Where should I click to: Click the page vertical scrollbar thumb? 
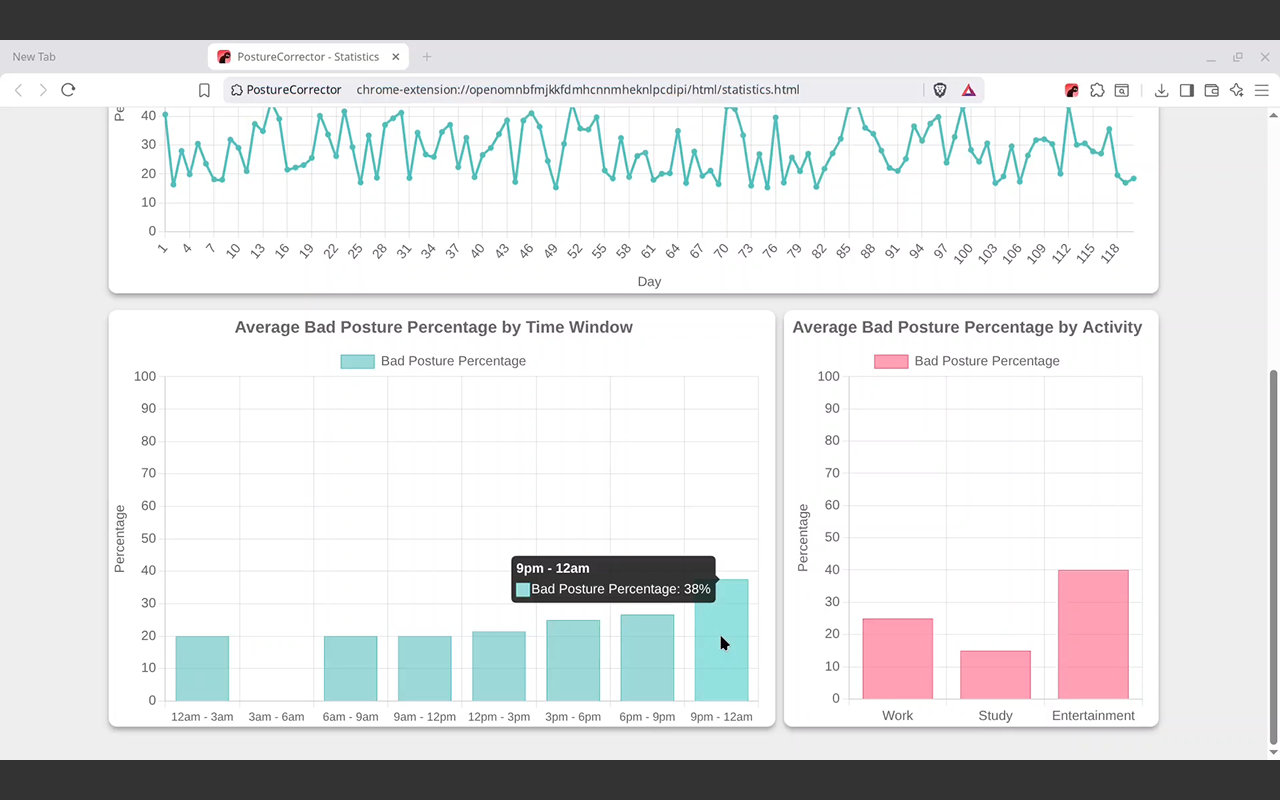click(x=1273, y=557)
